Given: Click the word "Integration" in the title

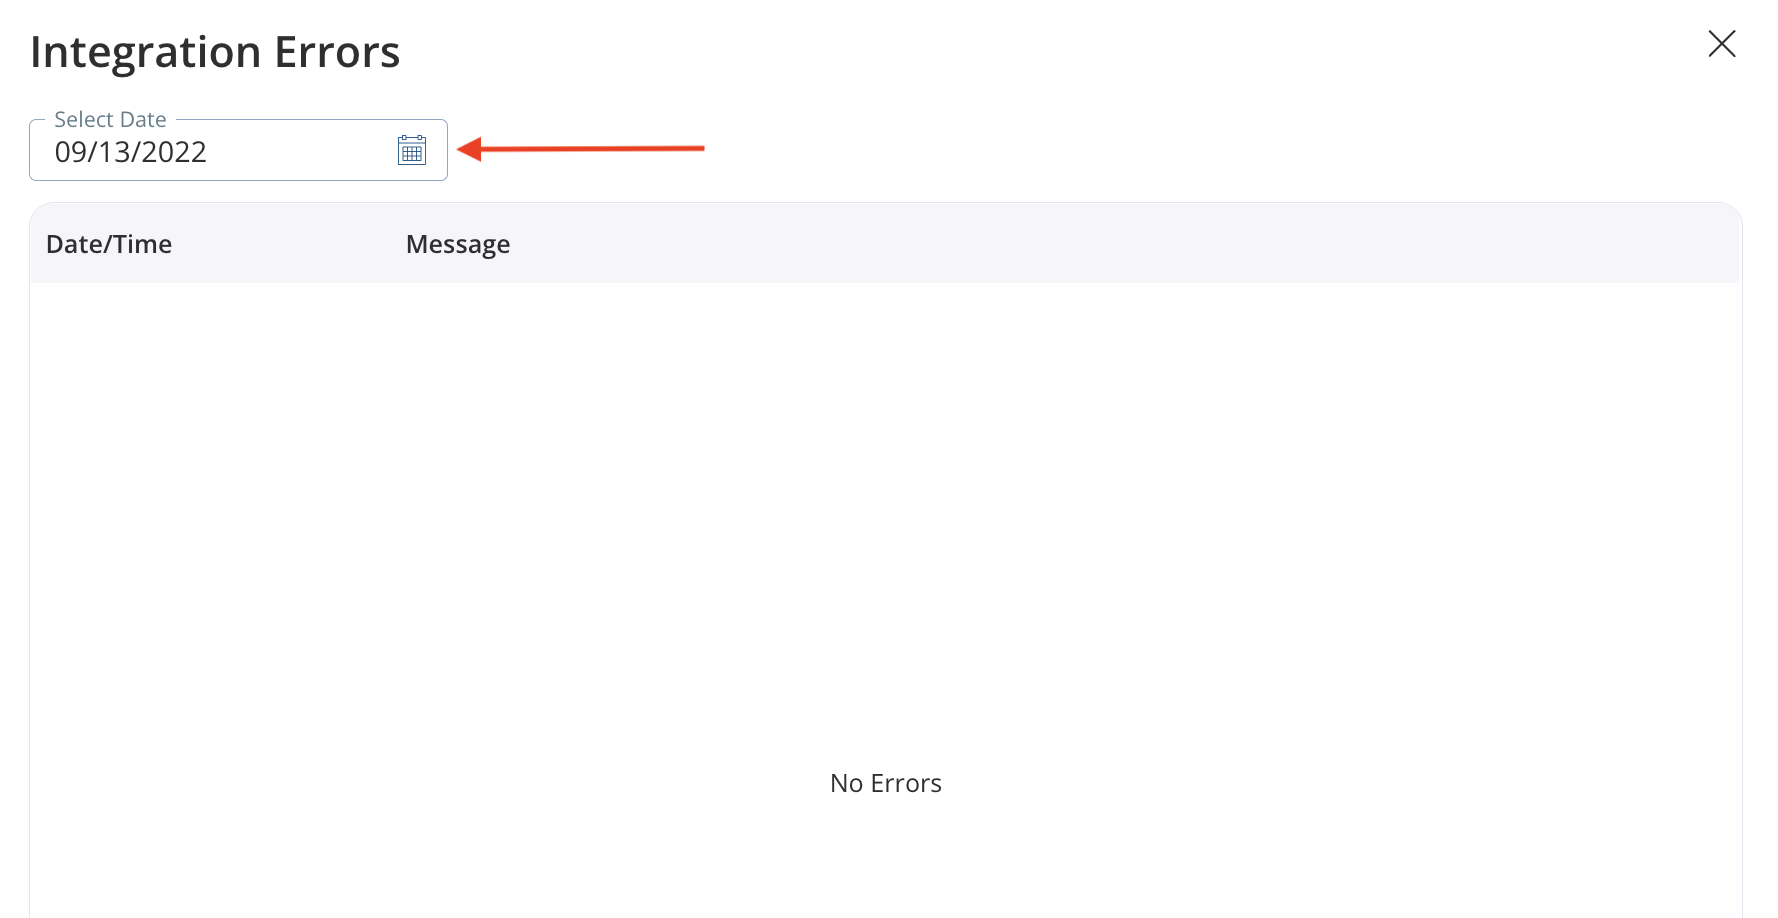Looking at the screenshot, I should coord(145,52).
